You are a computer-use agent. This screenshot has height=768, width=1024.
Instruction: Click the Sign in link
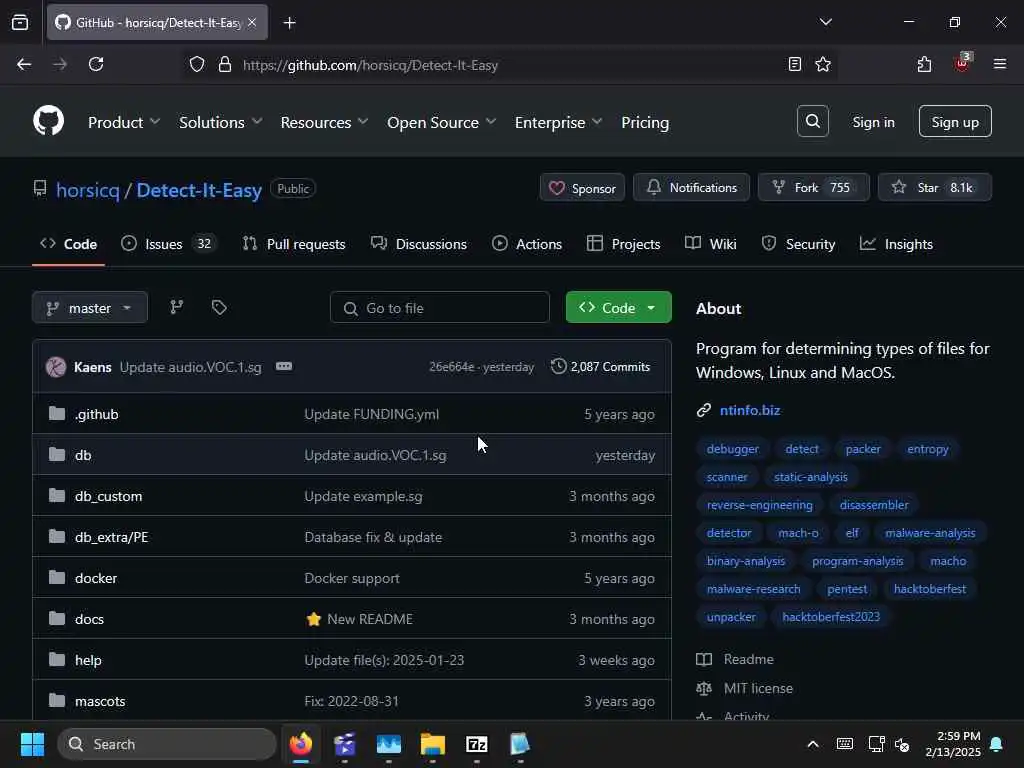[x=873, y=122]
